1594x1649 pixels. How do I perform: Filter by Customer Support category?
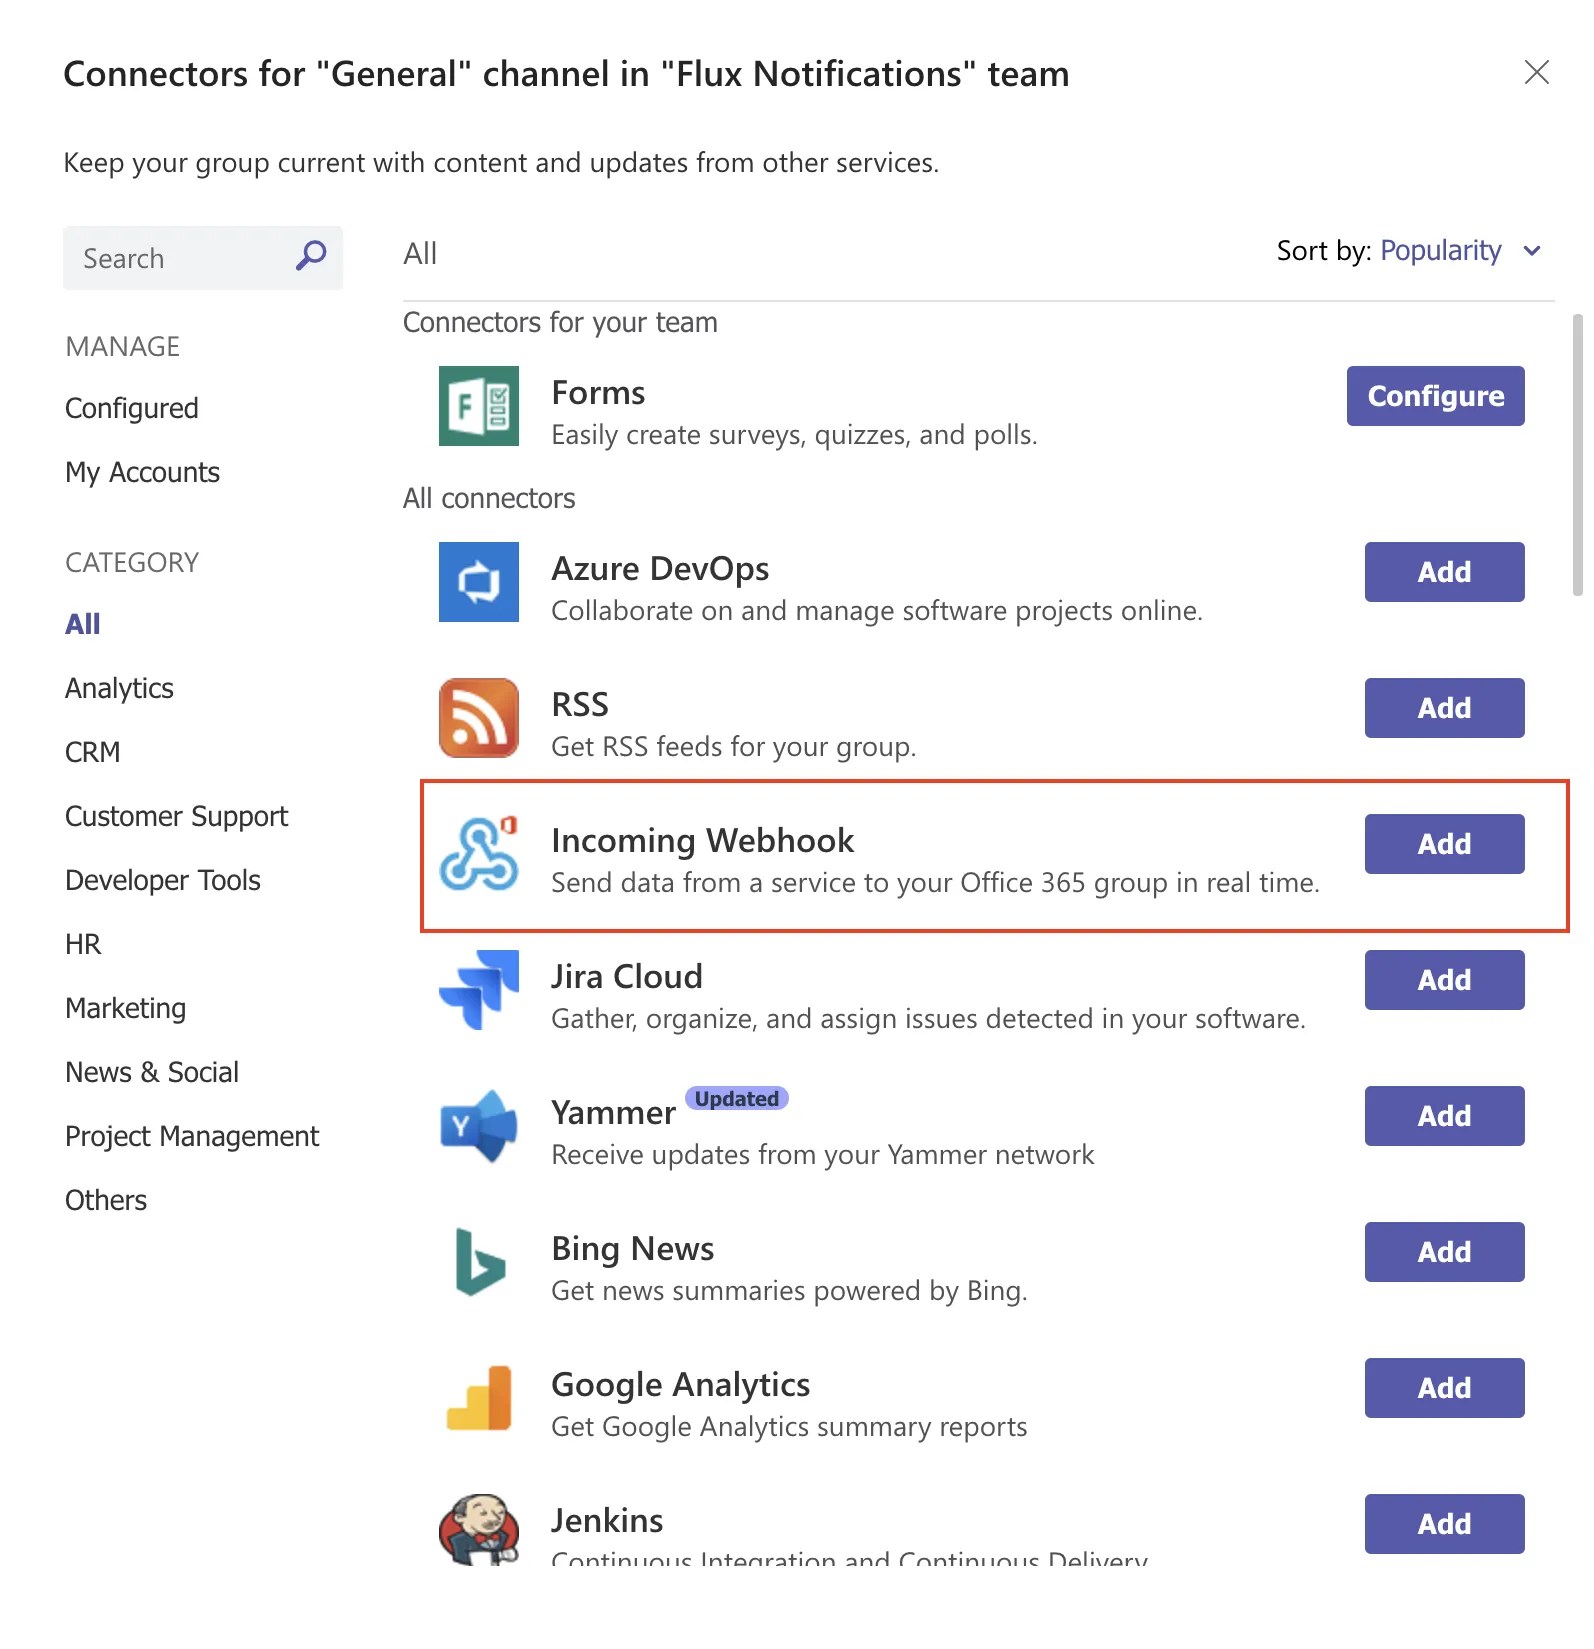(176, 816)
